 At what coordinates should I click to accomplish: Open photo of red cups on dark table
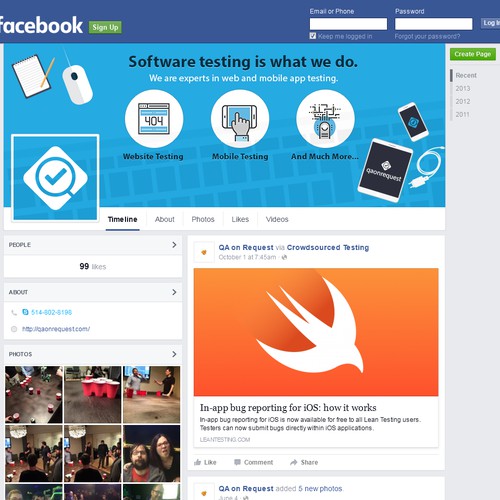(34, 395)
